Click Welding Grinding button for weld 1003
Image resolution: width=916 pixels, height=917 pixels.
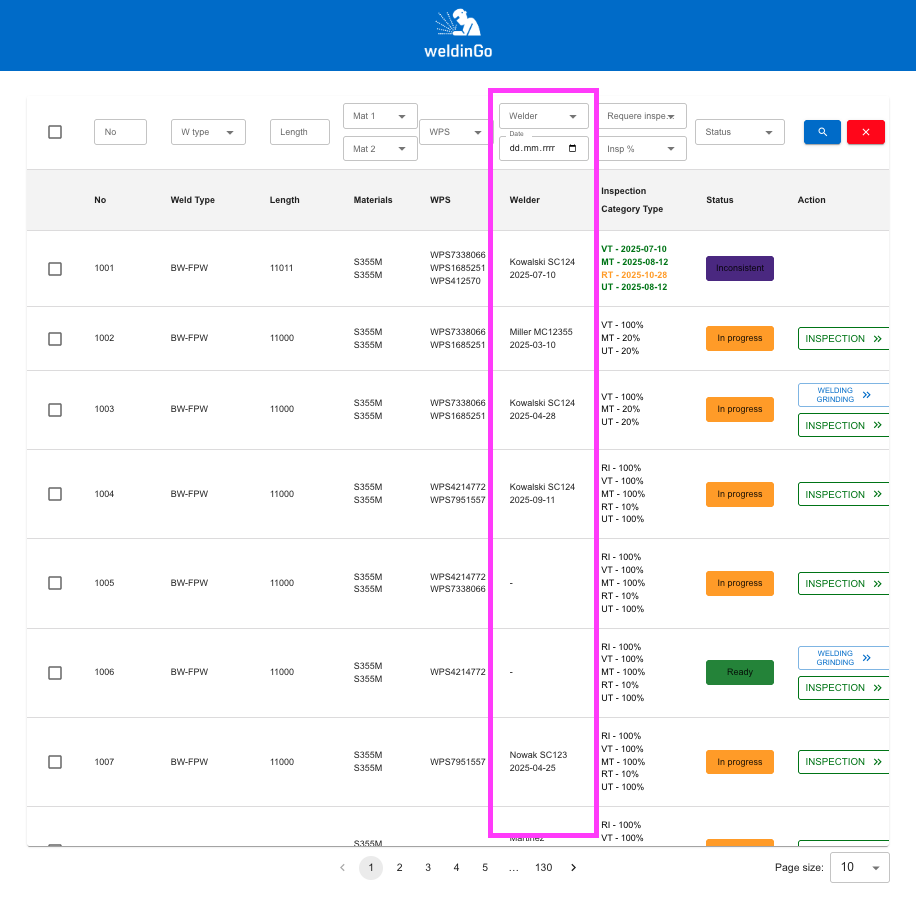click(843, 395)
